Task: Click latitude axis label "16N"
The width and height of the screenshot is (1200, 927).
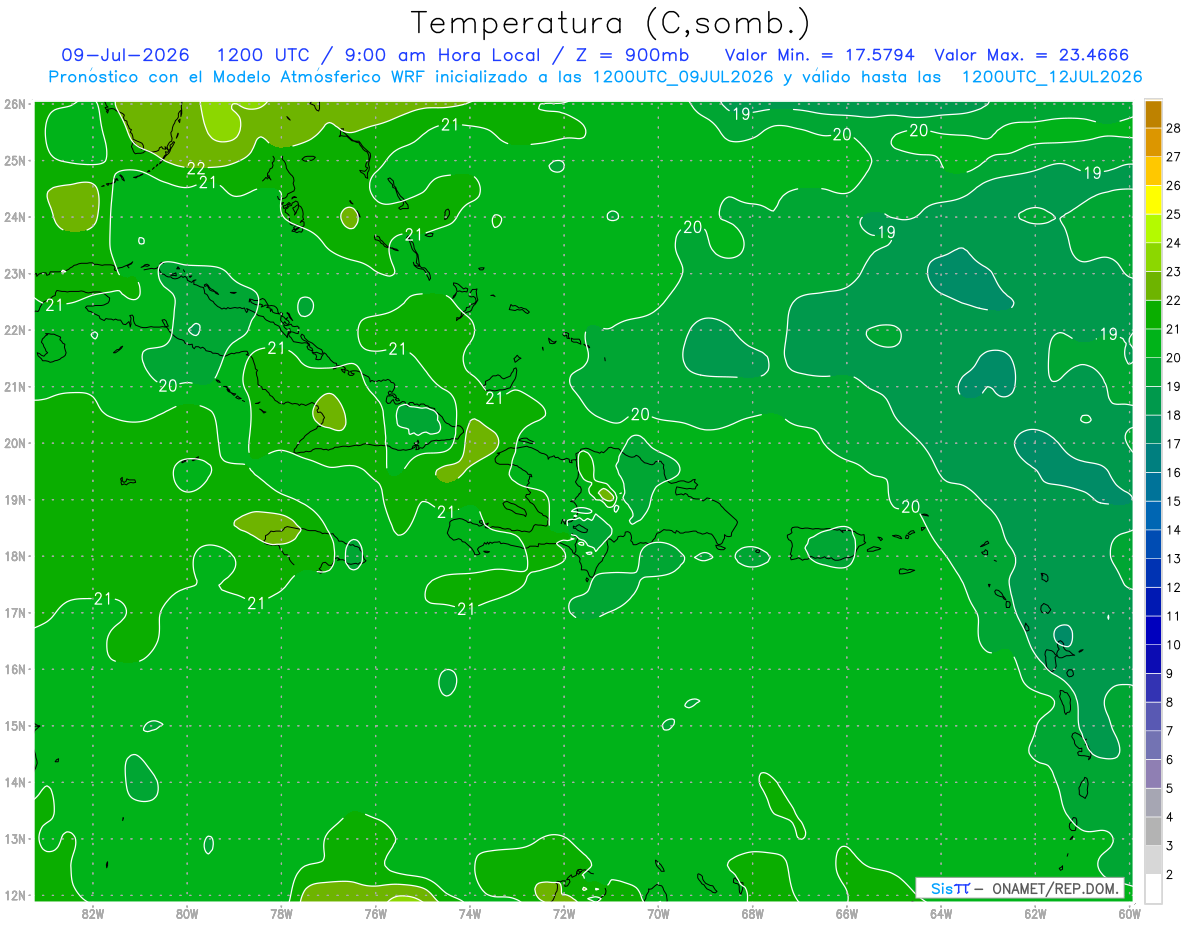Action: pyautogui.click(x=14, y=669)
